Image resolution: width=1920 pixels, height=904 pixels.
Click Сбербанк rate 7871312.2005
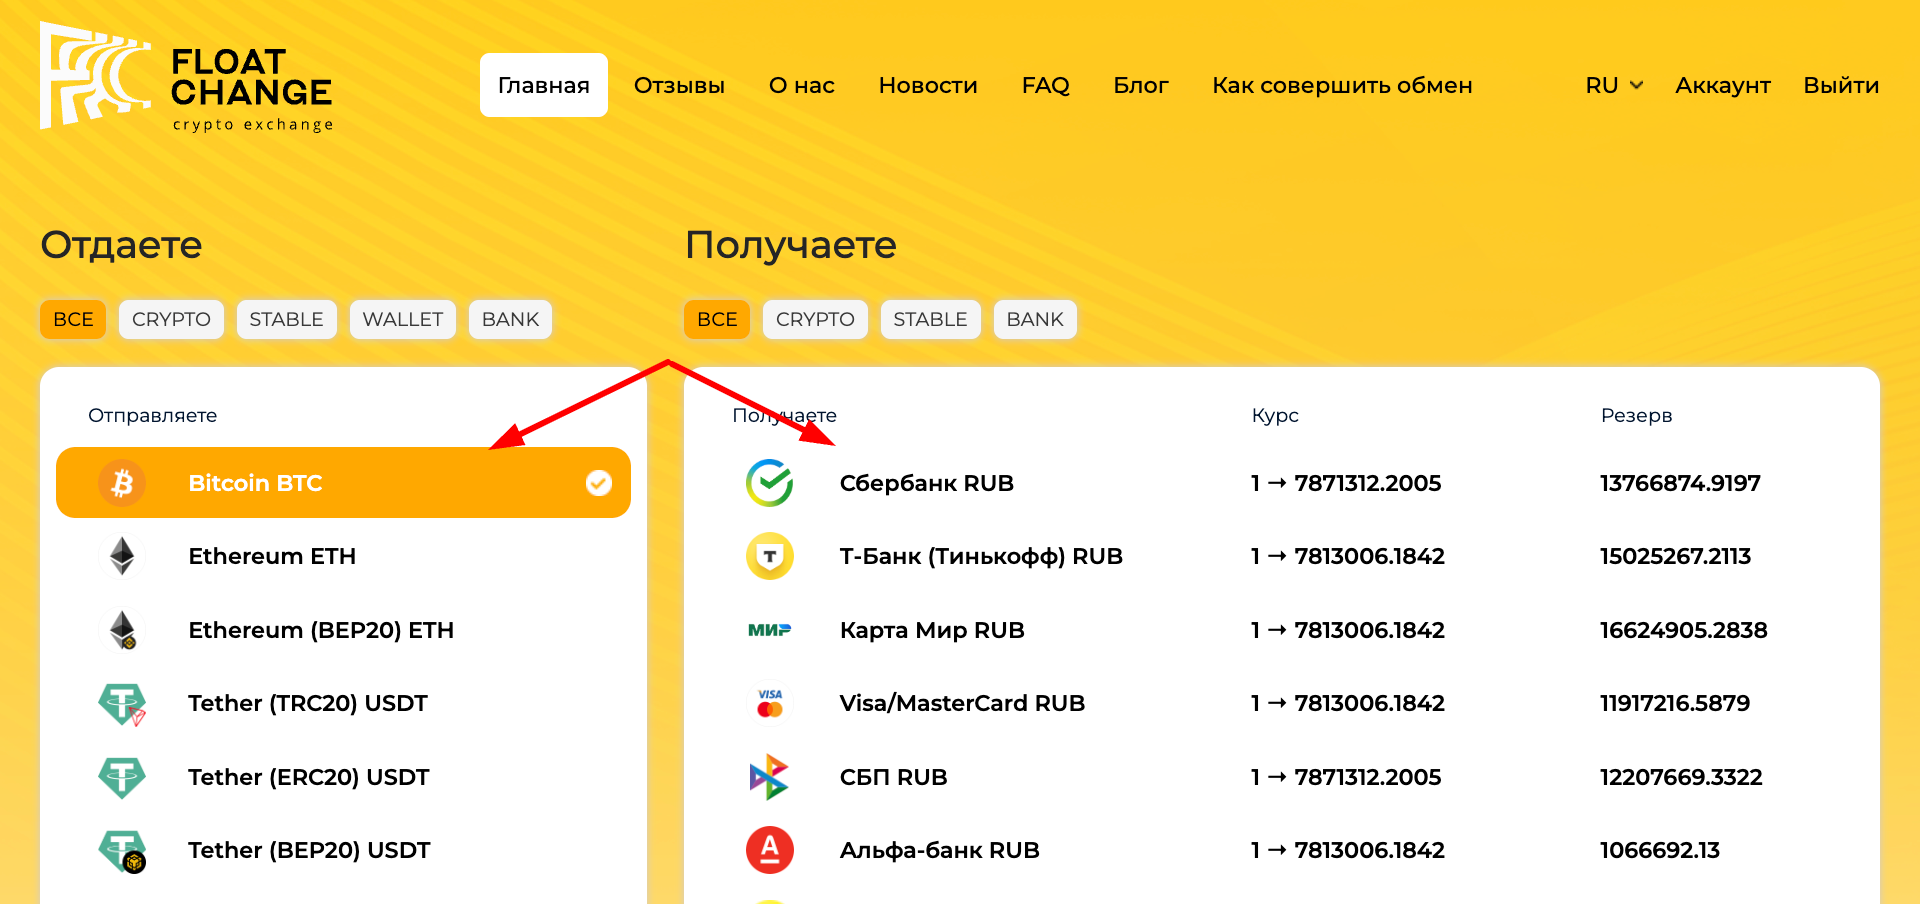1346,483
